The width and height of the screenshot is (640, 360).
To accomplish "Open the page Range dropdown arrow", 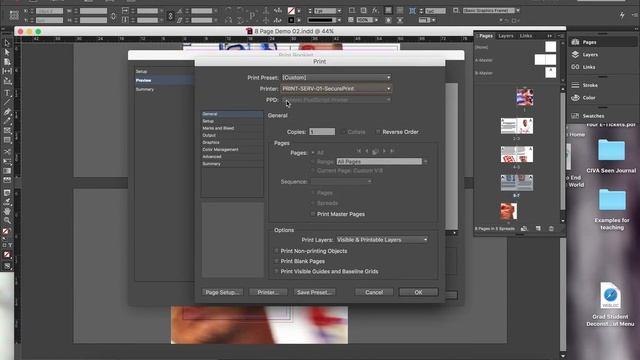I will (x=425, y=162).
